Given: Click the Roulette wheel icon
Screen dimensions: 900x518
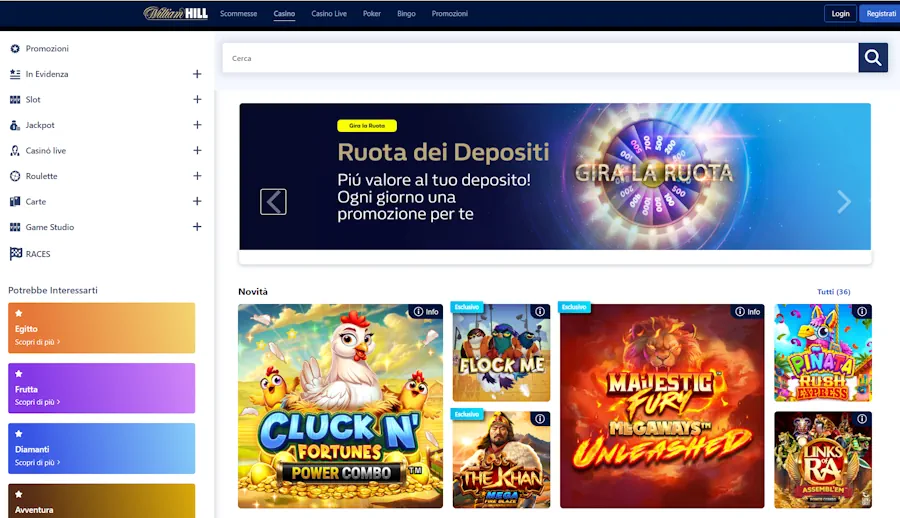Looking at the screenshot, I should pos(15,176).
